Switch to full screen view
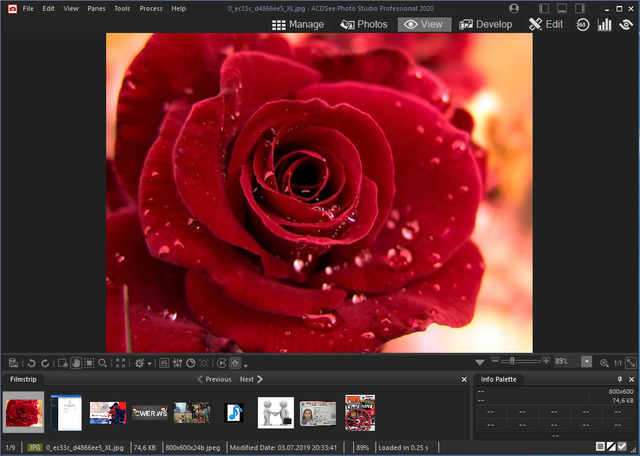The image size is (640, 456). 121,362
